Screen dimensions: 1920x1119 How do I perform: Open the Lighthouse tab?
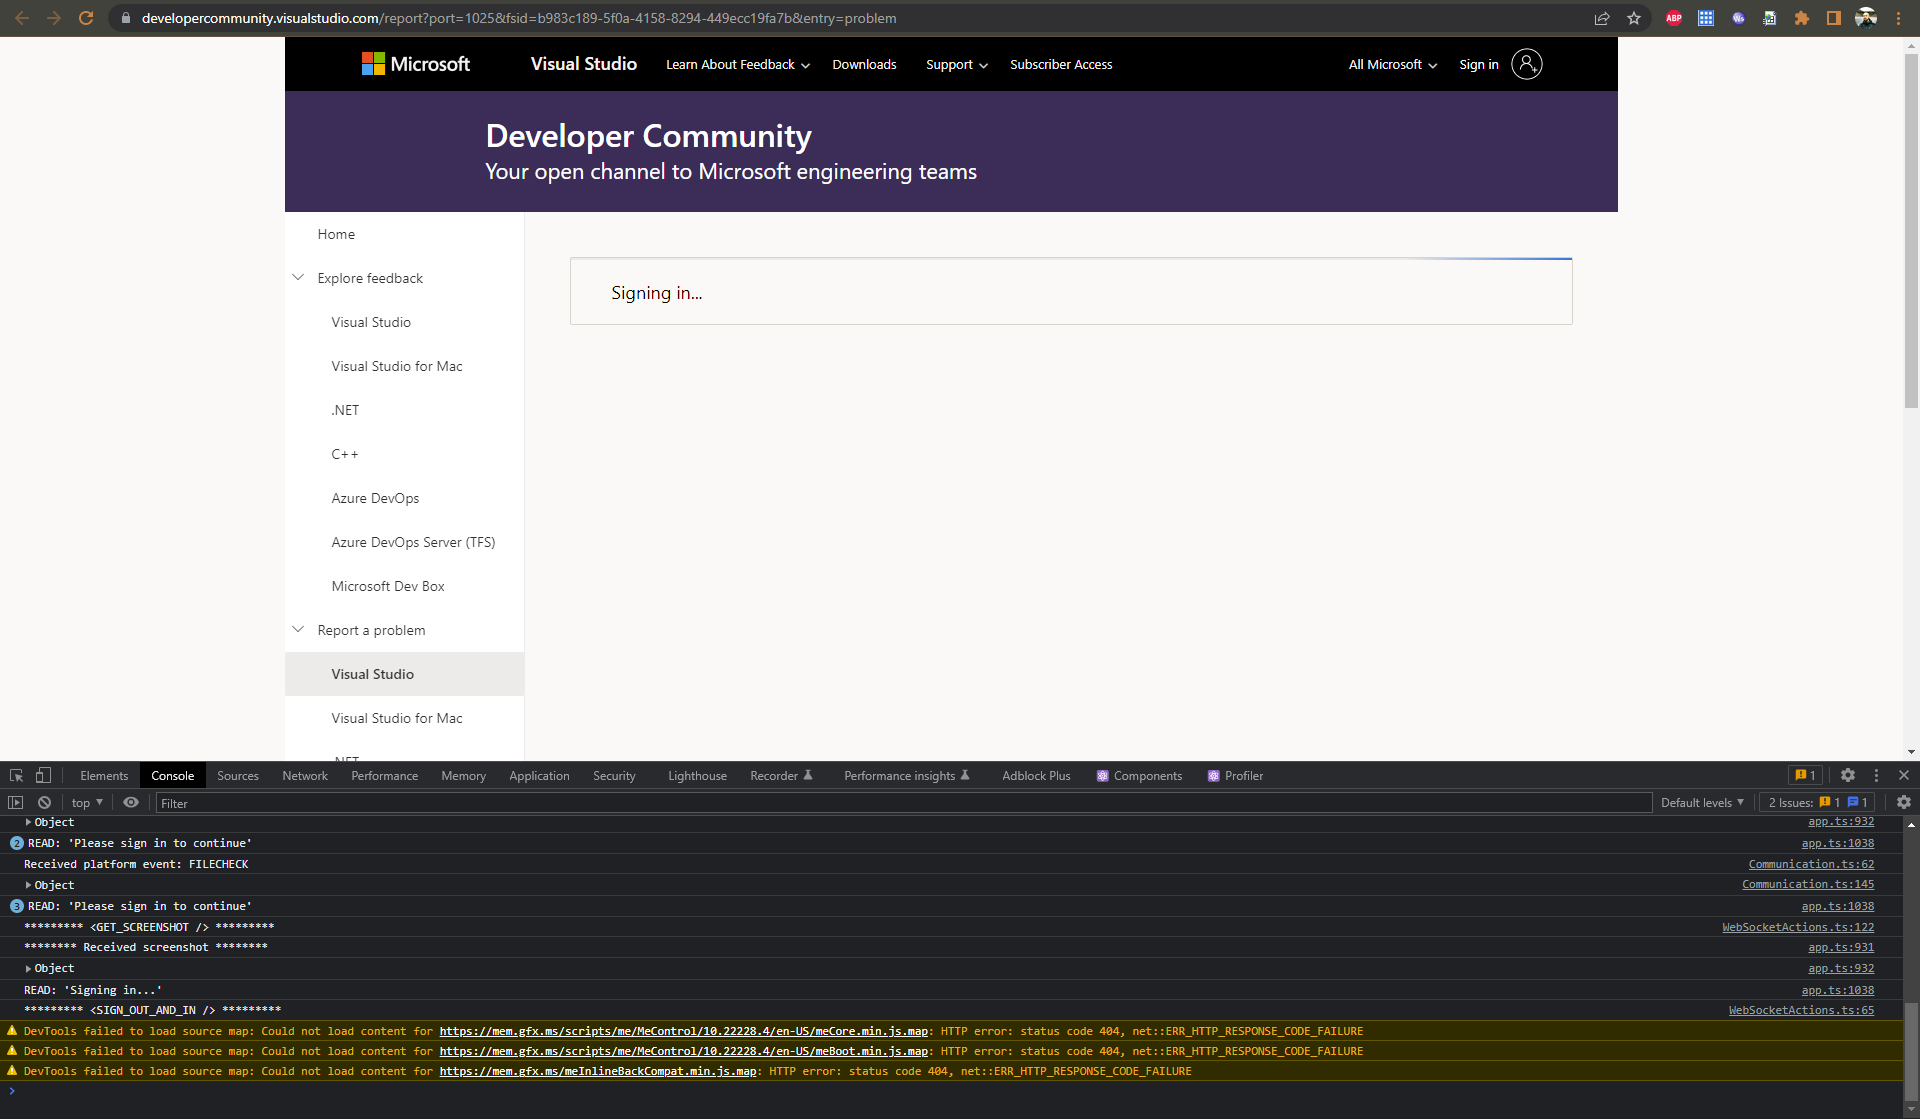pyautogui.click(x=697, y=775)
